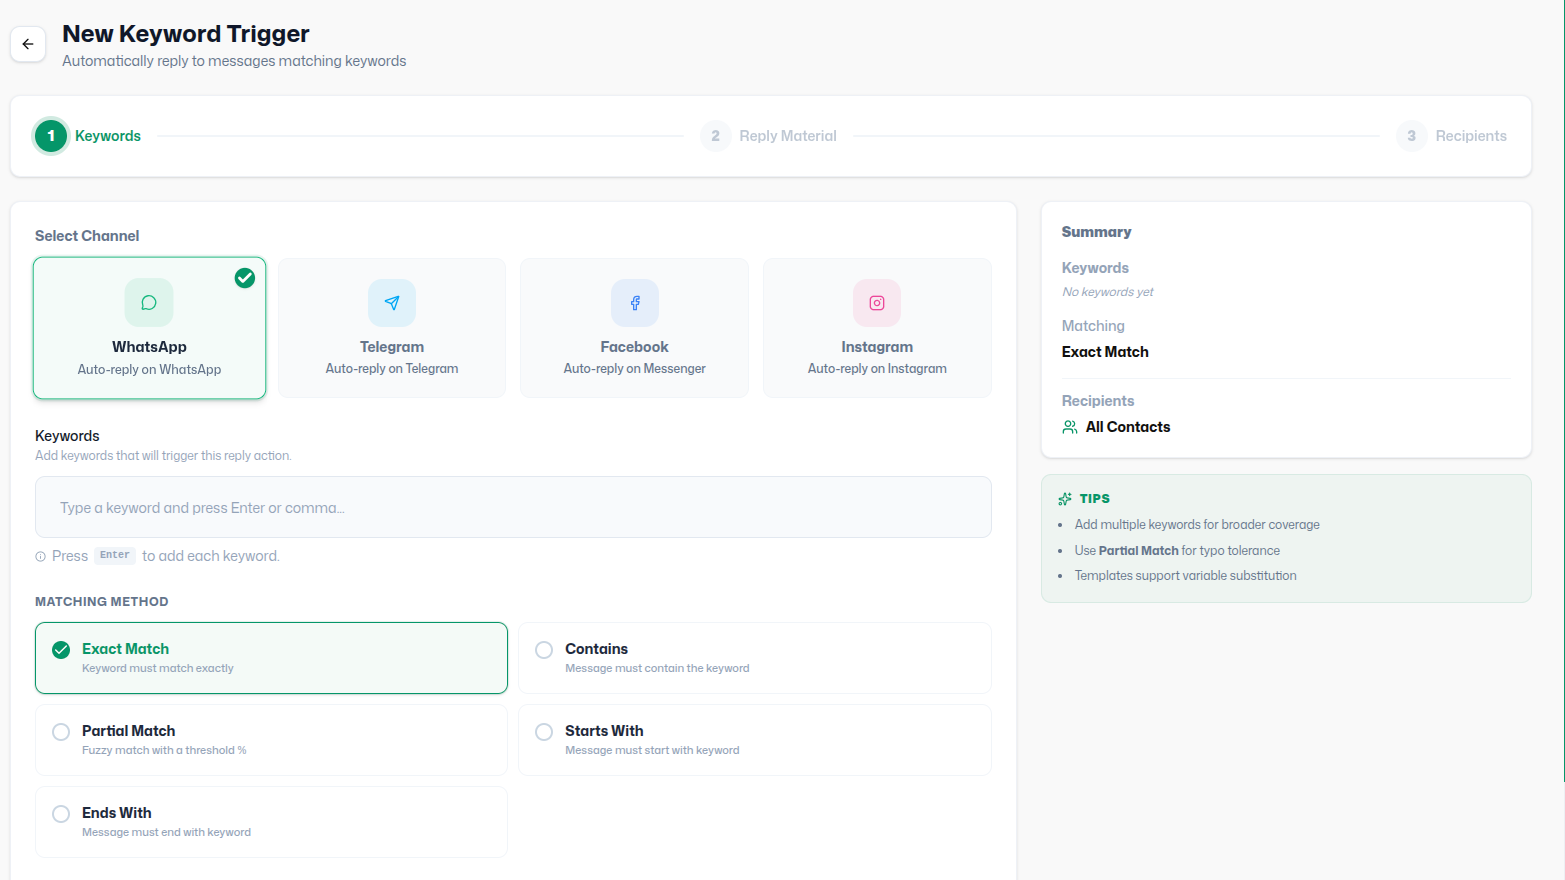Image resolution: width=1565 pixels, height=880 pixels.
Task: Select the Facebook channel label
Action: click(x=635, y=347)
